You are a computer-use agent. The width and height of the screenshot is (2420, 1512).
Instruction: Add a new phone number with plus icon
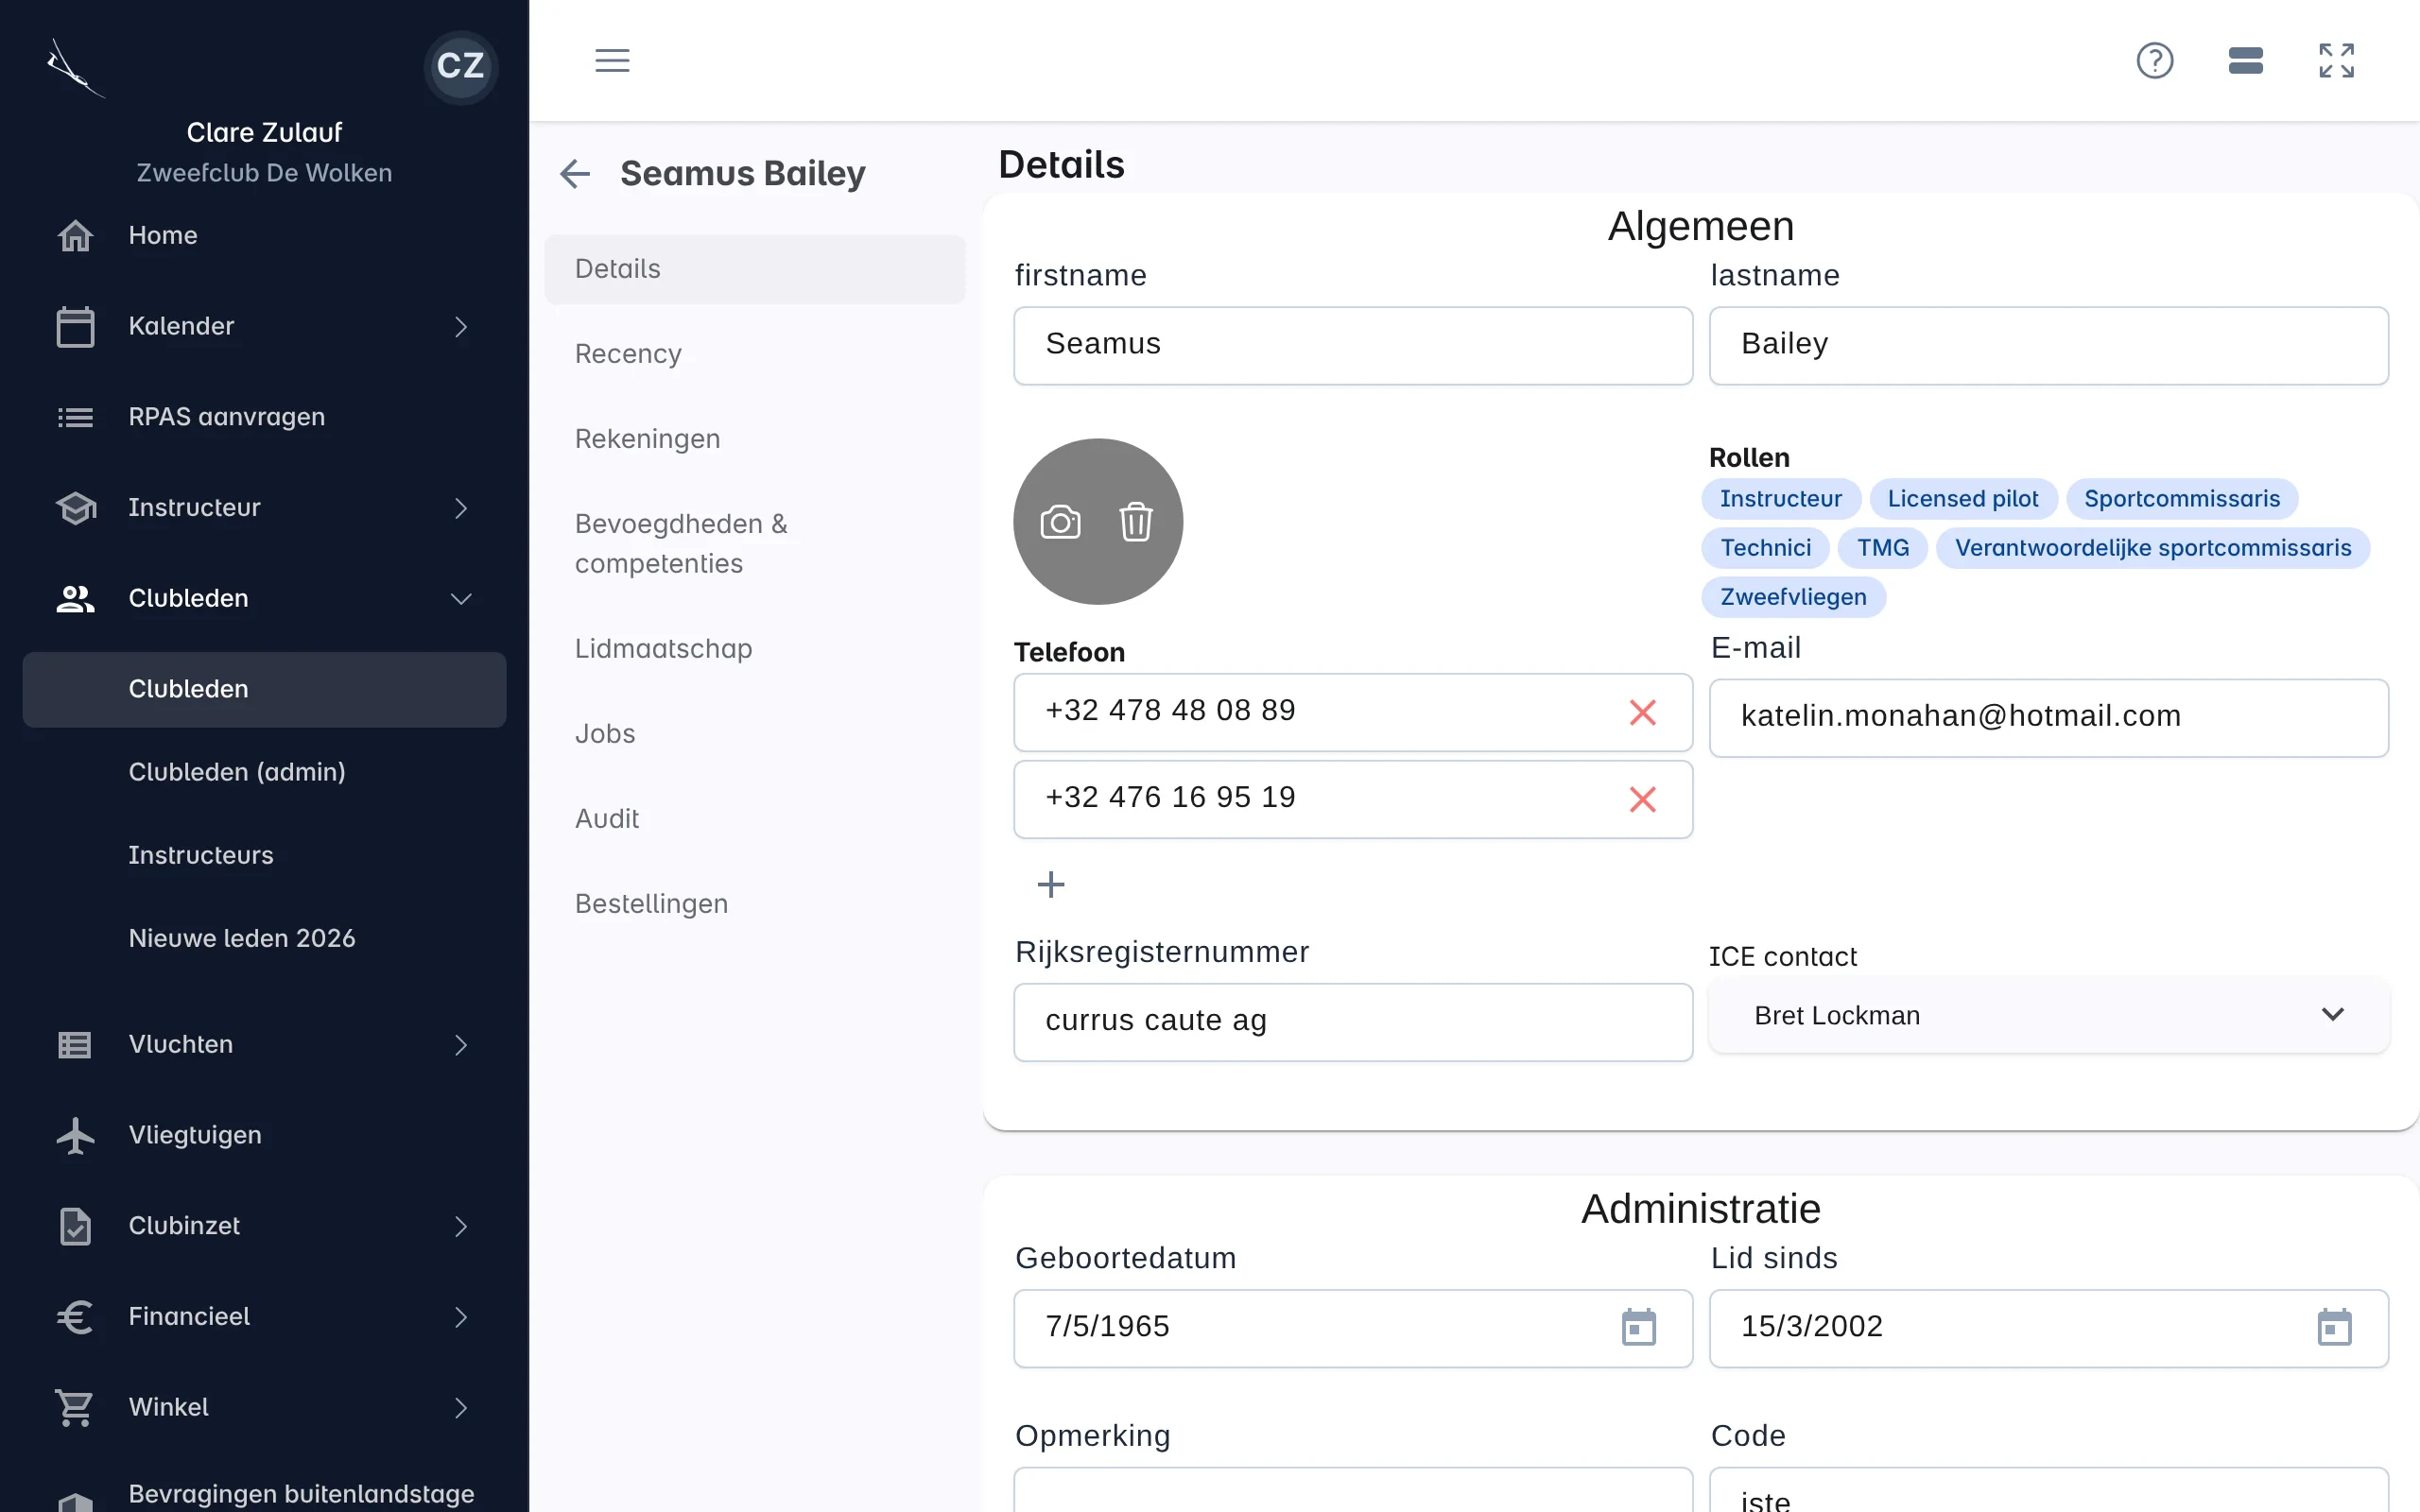pyautogui.click(x=1050, y=884)
